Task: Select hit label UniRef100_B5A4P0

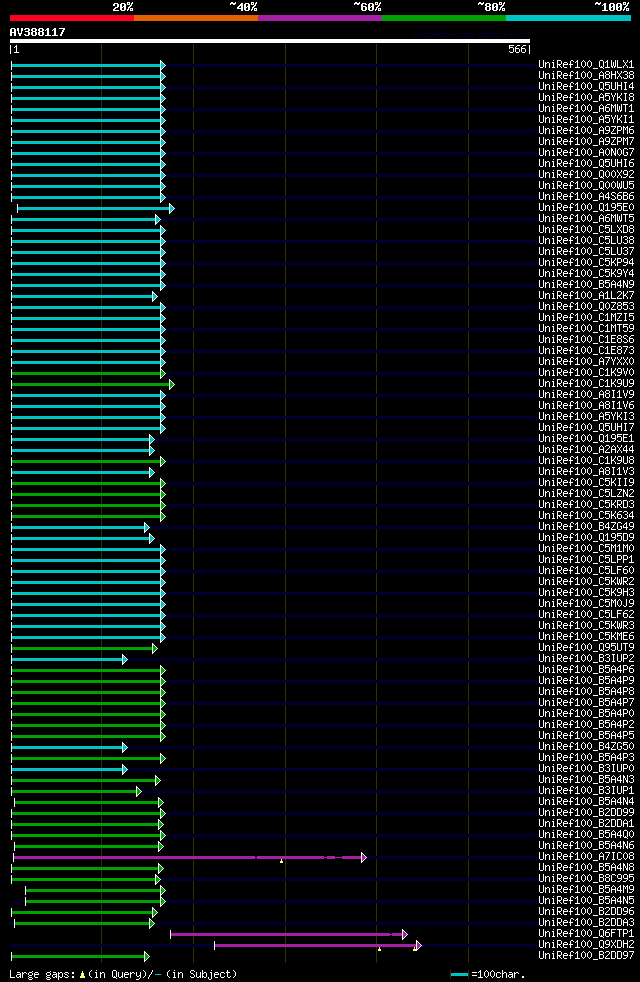Action: (x=586, y=713)
